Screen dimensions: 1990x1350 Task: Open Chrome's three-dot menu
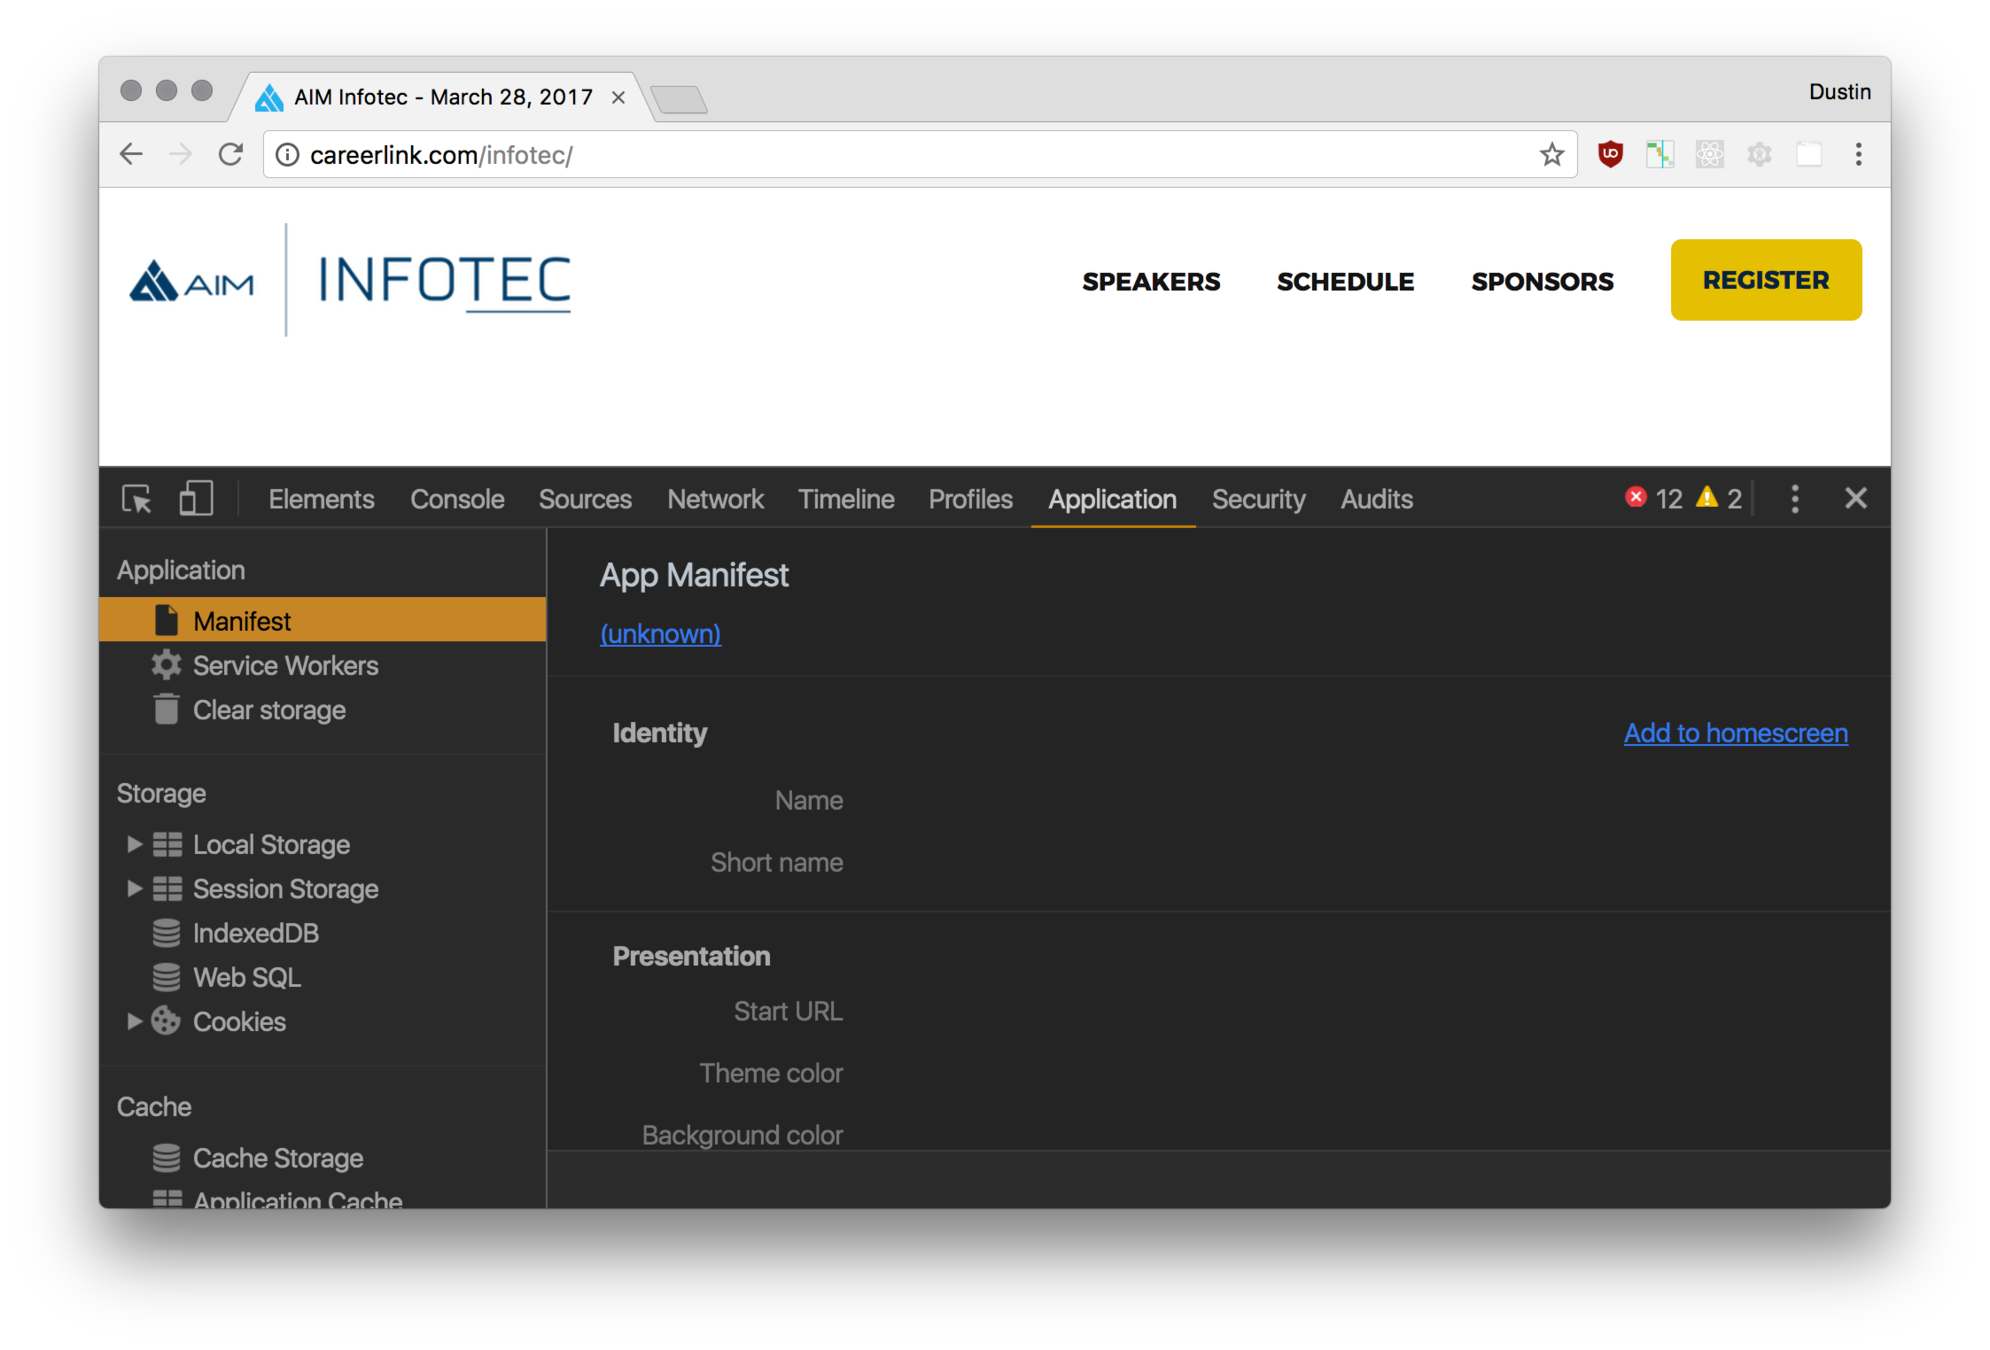coord(1858,154)
